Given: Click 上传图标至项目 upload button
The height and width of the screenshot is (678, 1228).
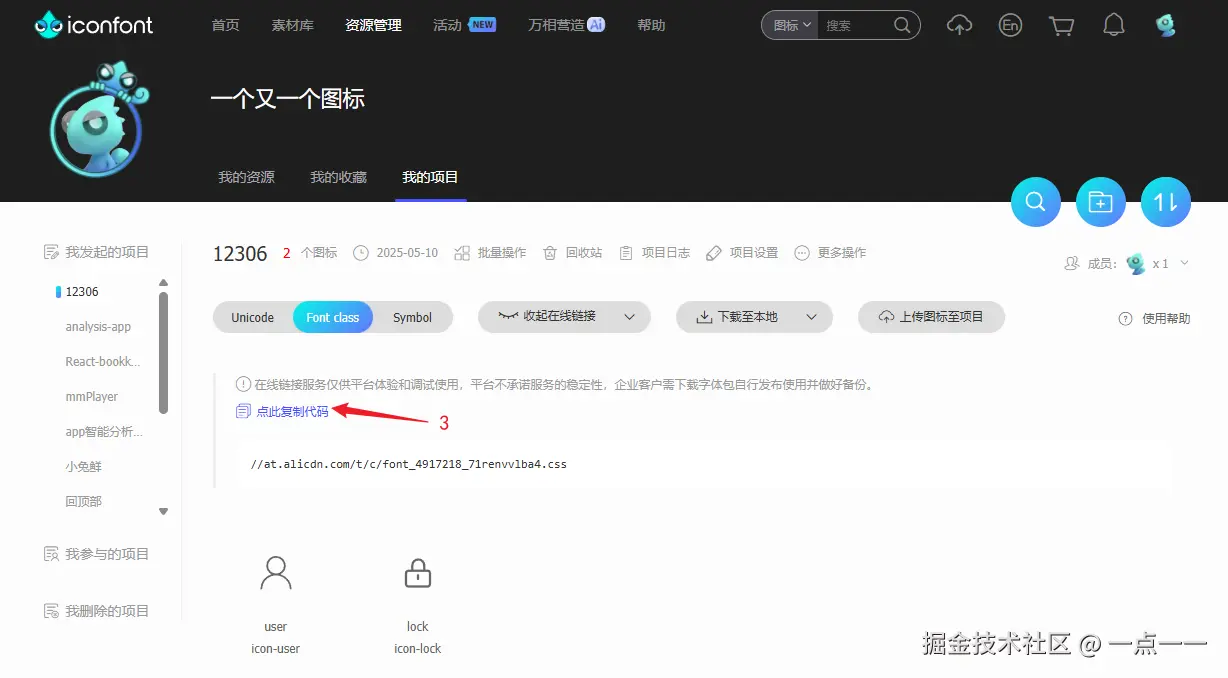Looking at the screenshot, I should pos(931,316).
